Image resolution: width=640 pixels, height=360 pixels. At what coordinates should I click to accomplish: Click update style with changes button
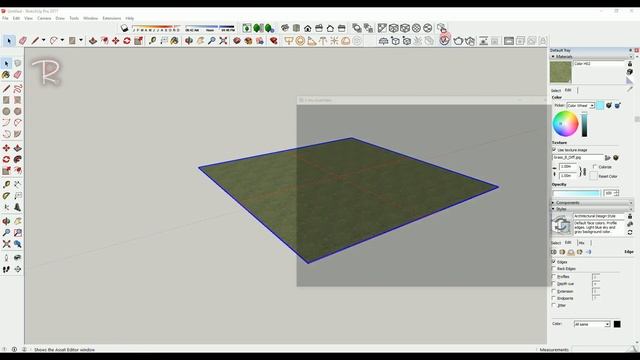(x=561, y=225)
